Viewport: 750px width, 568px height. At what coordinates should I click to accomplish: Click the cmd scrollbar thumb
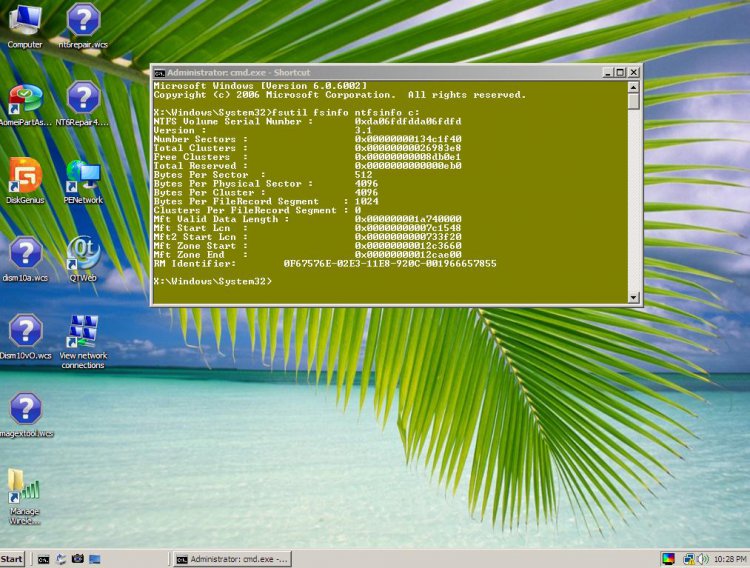click(x=633, y=101)
